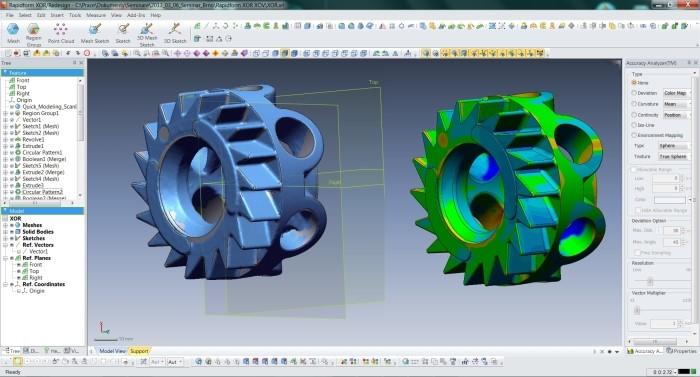The width and height of the screenshot is (700, 377).
Task: Open the Color Map dropdown
Action: [x=677, y=93]
